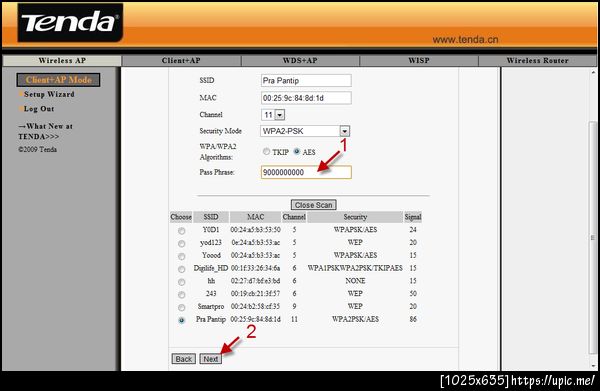Click signal value 50
The height and width of the screenshot is (391, 600).
click(x=413, y=293)
